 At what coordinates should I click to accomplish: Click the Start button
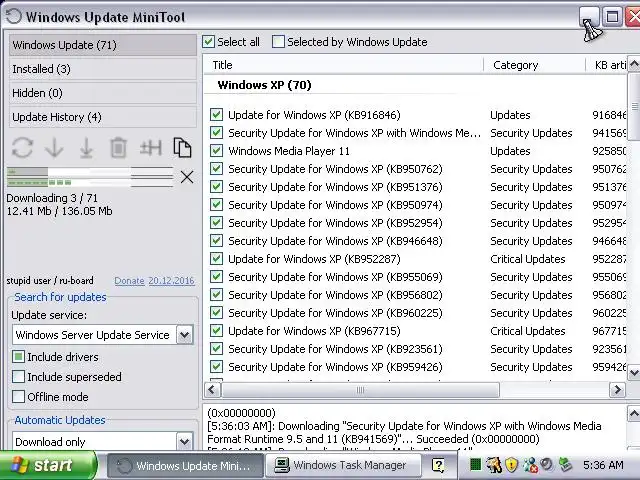pyautogui.click(x=48, y=465)
